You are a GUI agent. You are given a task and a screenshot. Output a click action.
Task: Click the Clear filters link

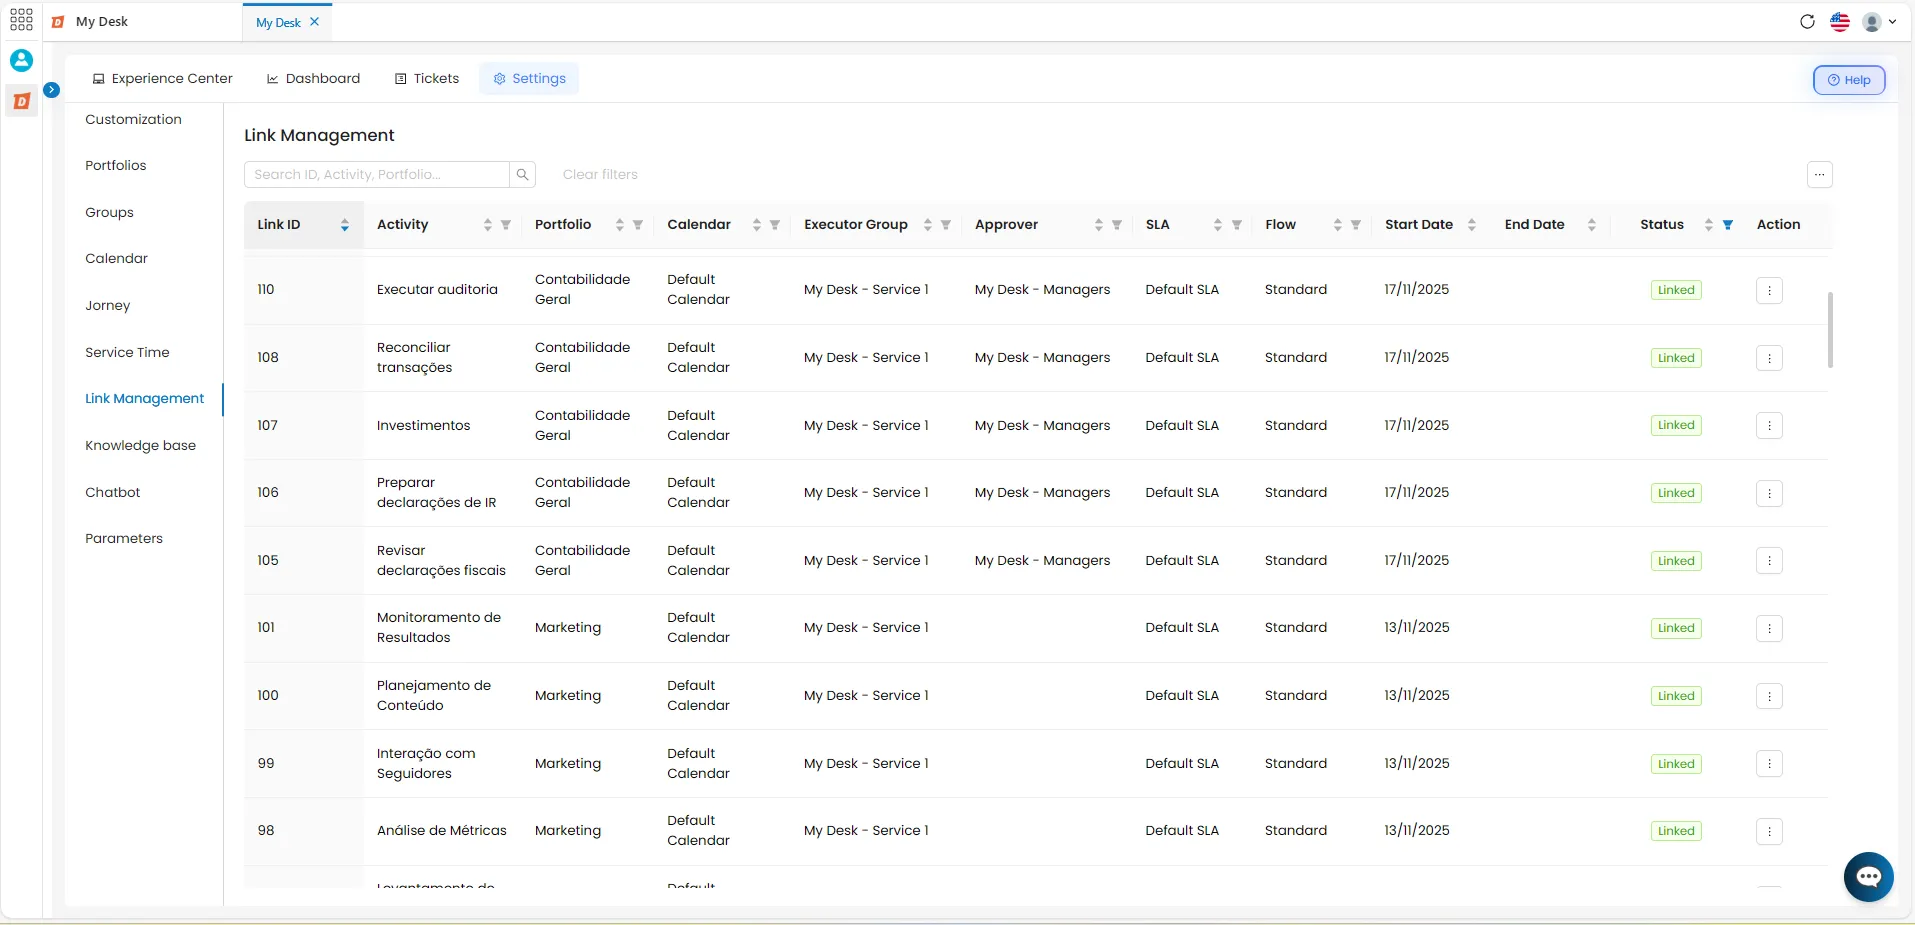[x=600, y=175]
